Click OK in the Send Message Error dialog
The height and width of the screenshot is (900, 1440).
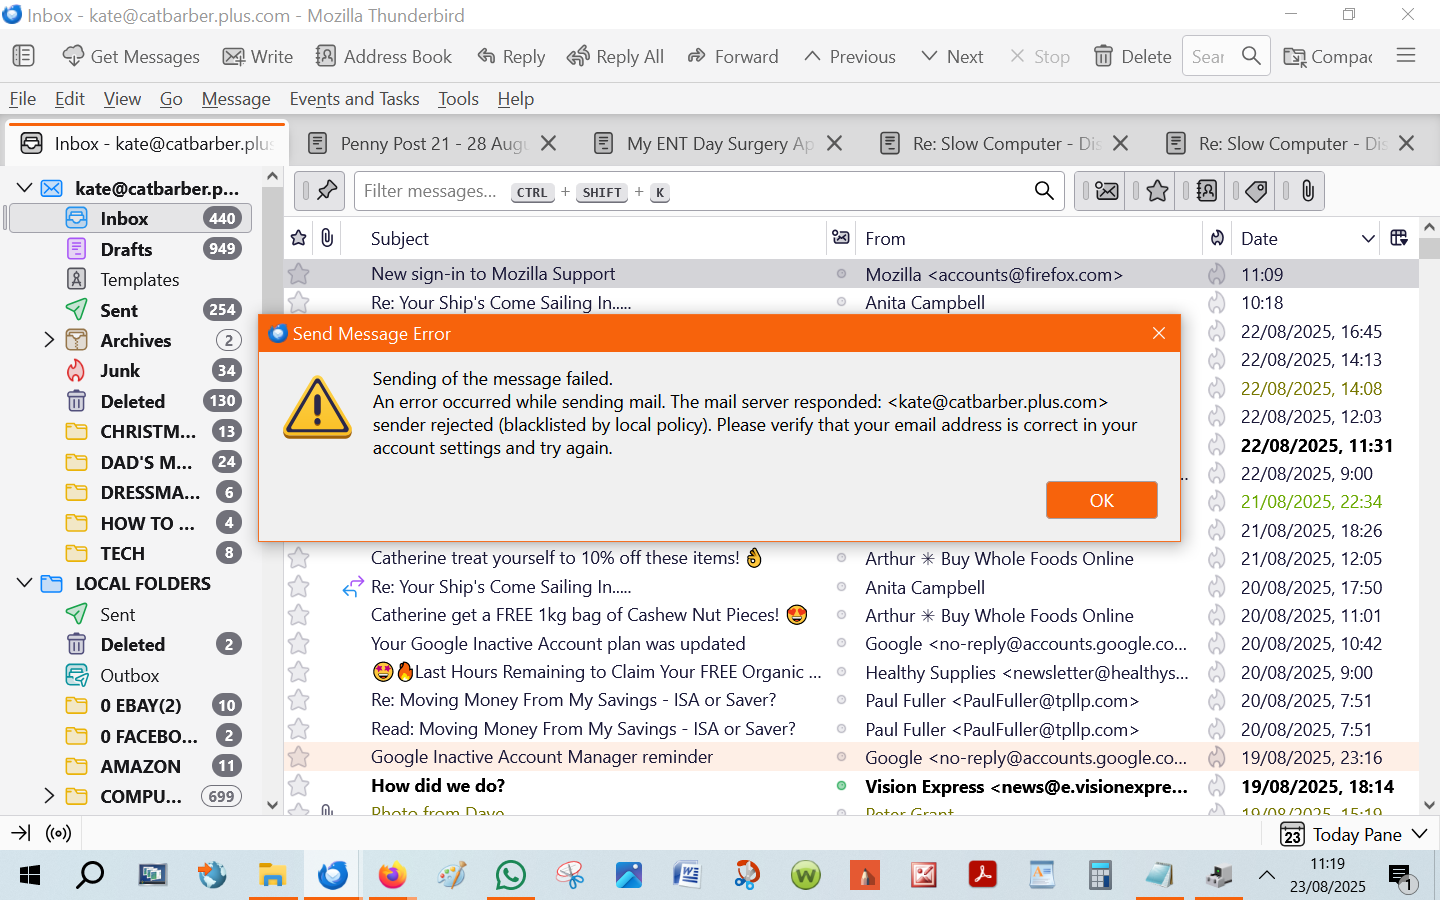1102,501
